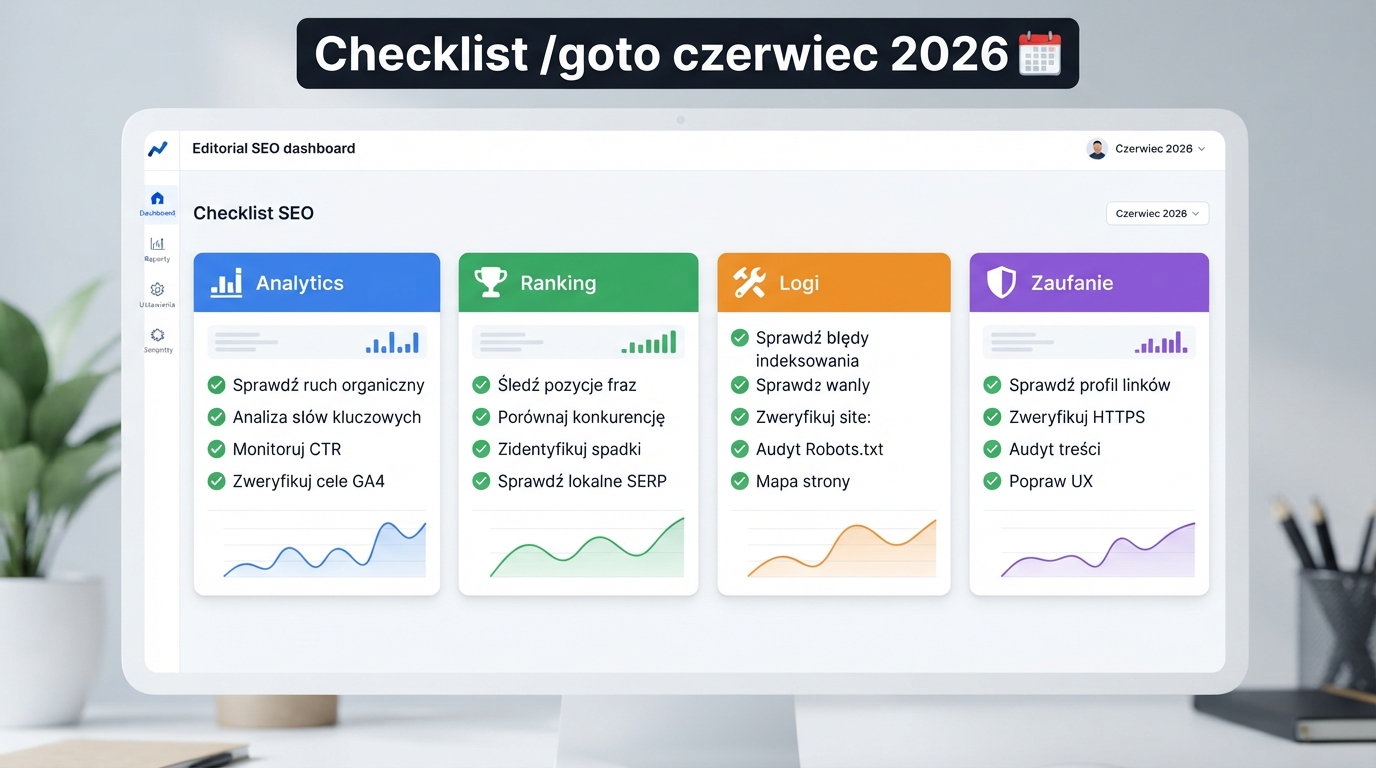
Task: Click the wrench tools icon in Logi header
Action: (749, 282)
